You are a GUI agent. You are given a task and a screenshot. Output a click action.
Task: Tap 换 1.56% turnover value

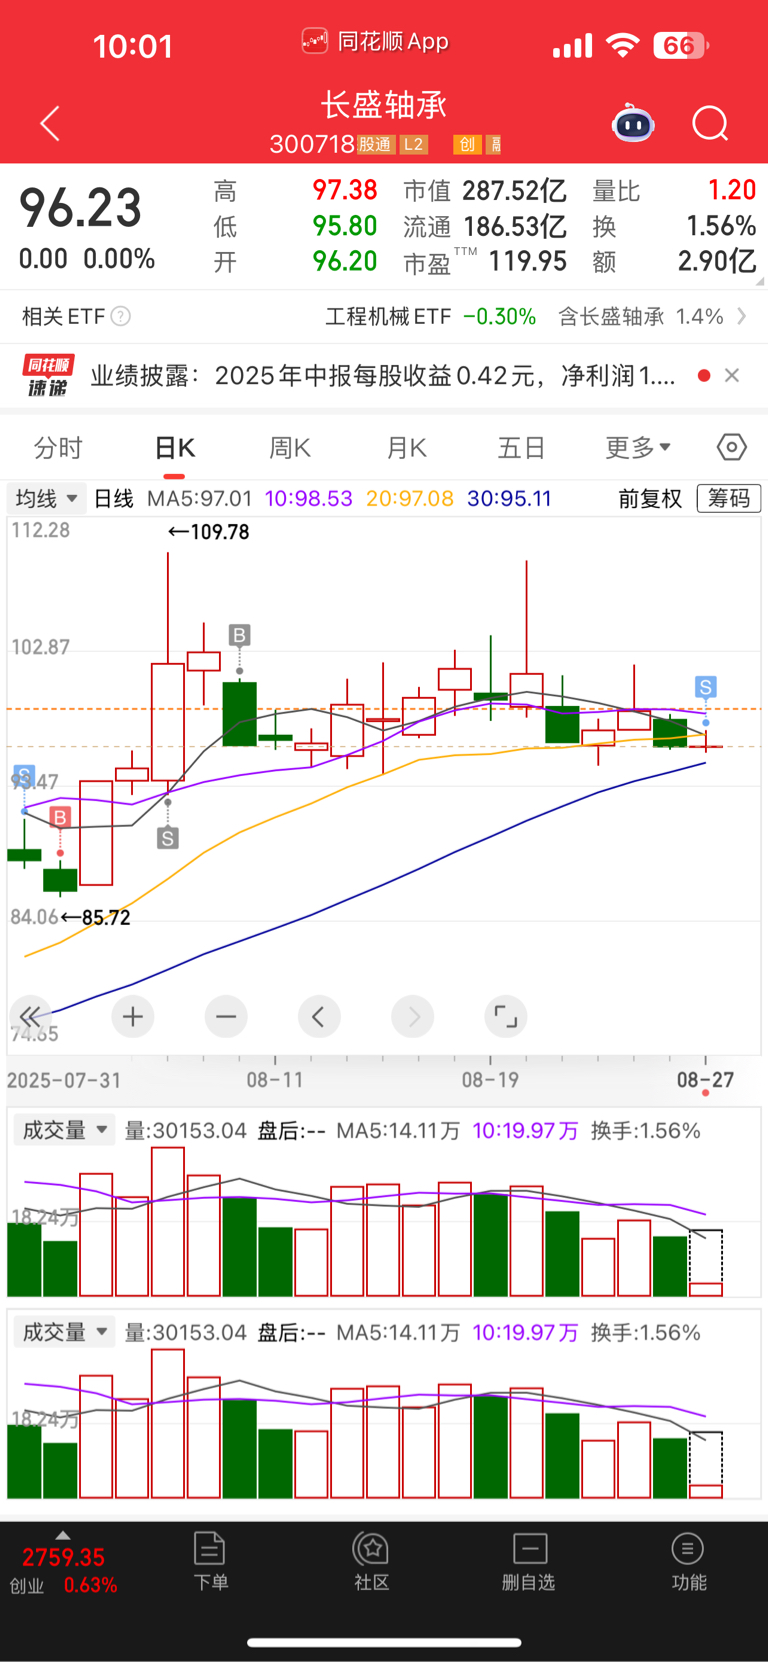point(674,227)
